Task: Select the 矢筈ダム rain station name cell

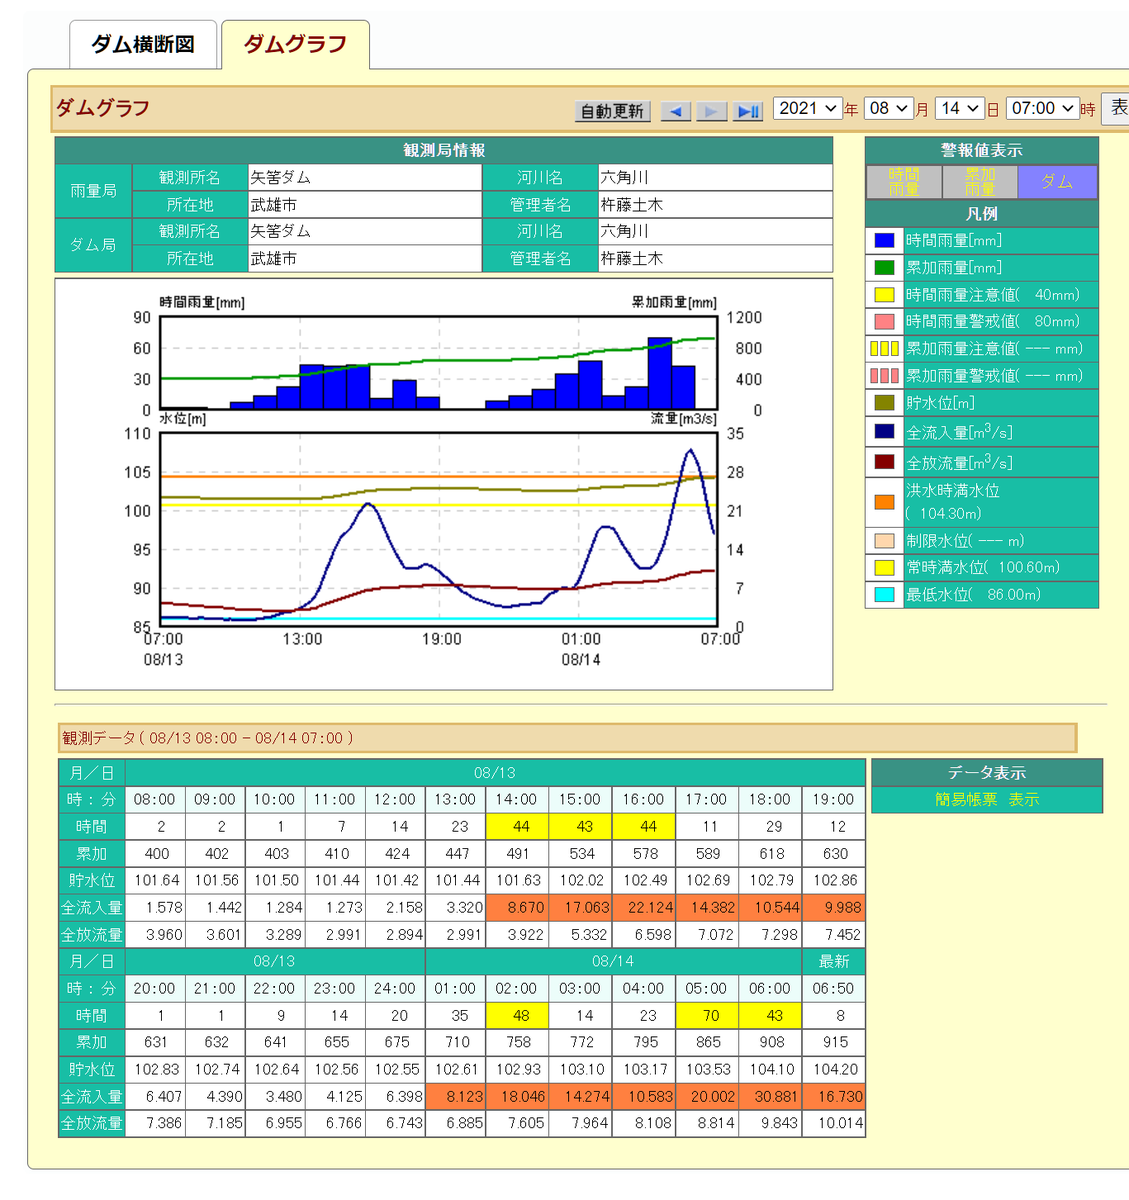Action: point(364,177)
